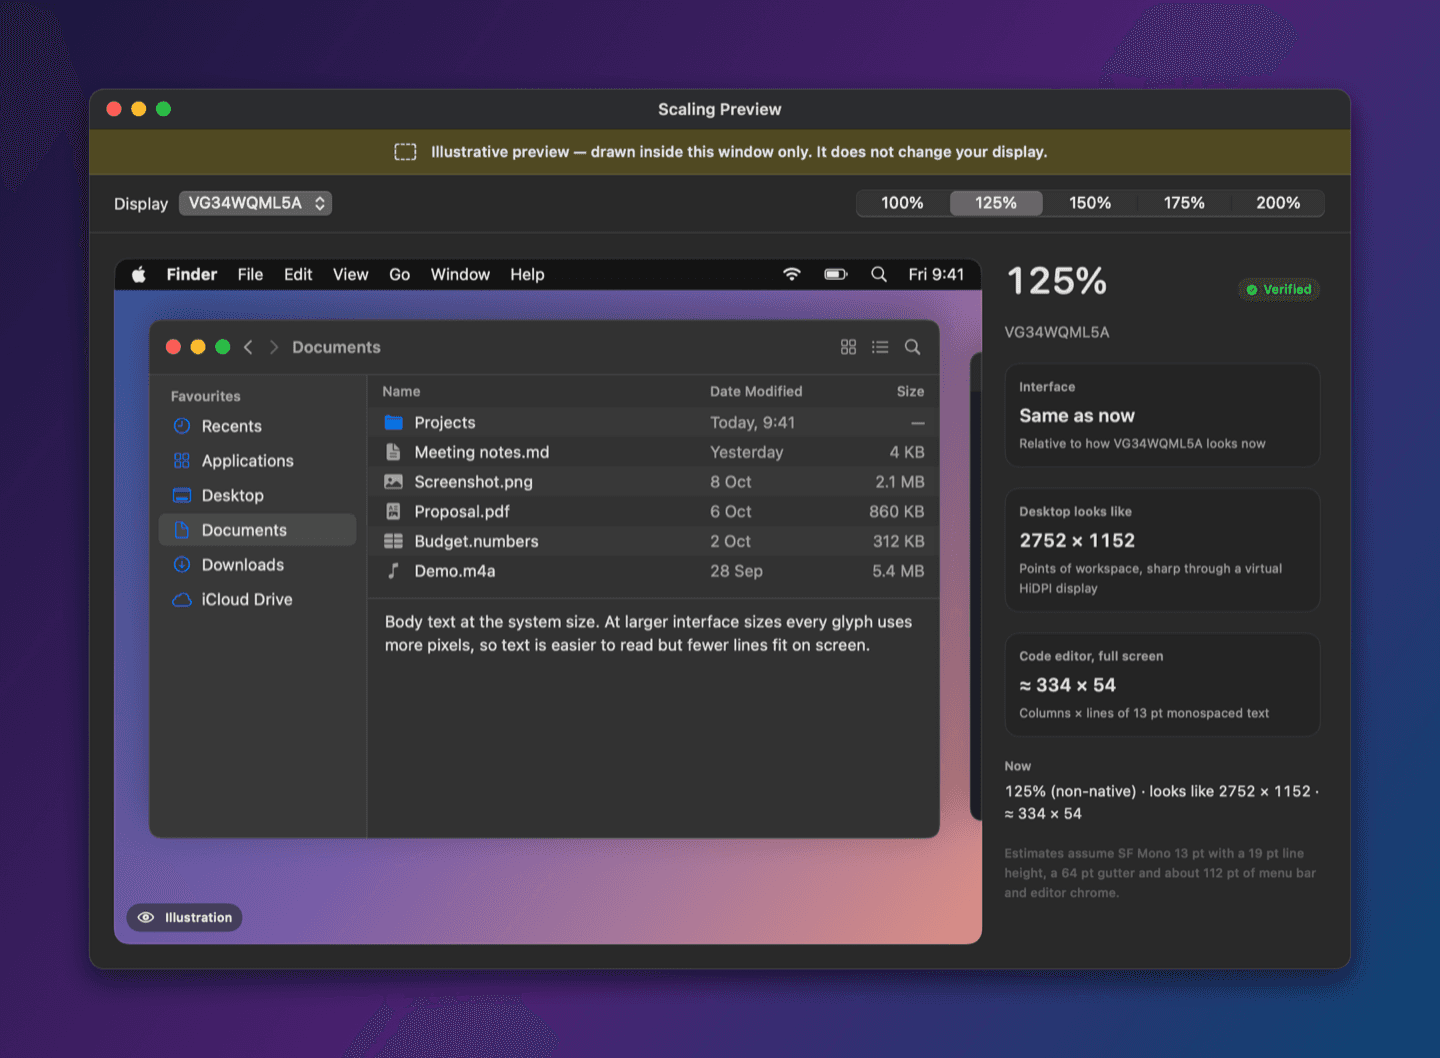Viewport: 1440px width, 1058px height.
Task: Click the Interface Same as now card
Action: coord(1162,415)
